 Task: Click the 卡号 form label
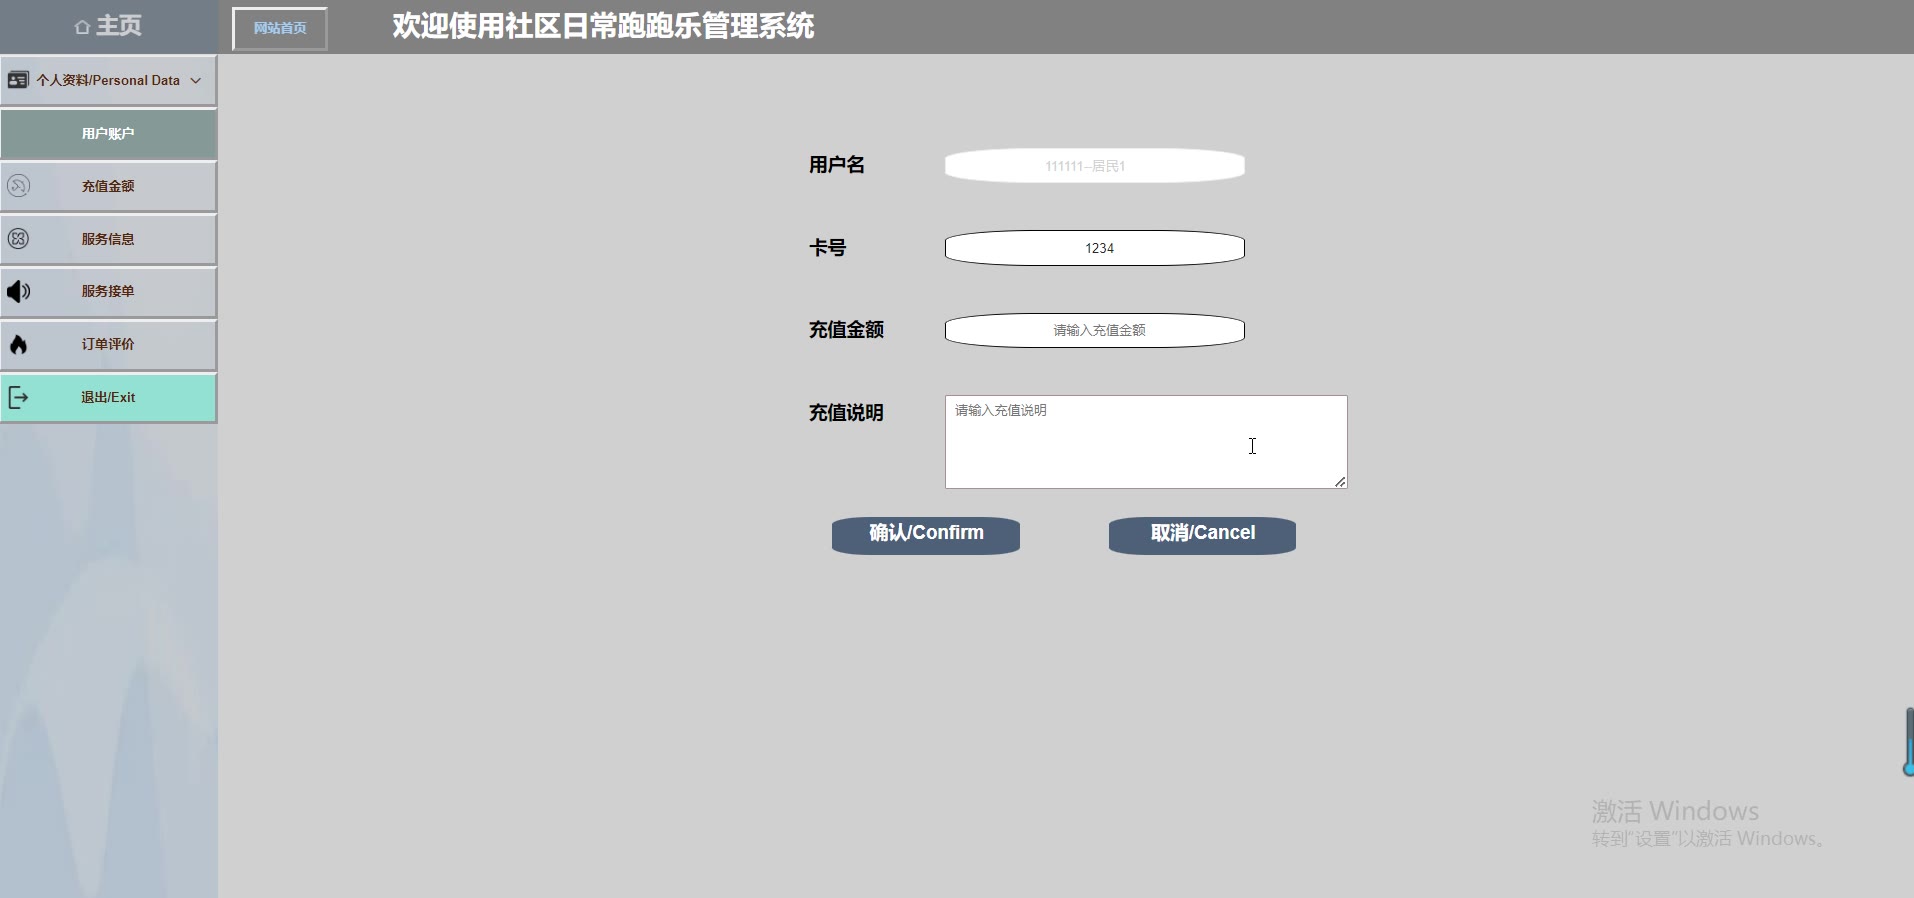coord(828,248)
